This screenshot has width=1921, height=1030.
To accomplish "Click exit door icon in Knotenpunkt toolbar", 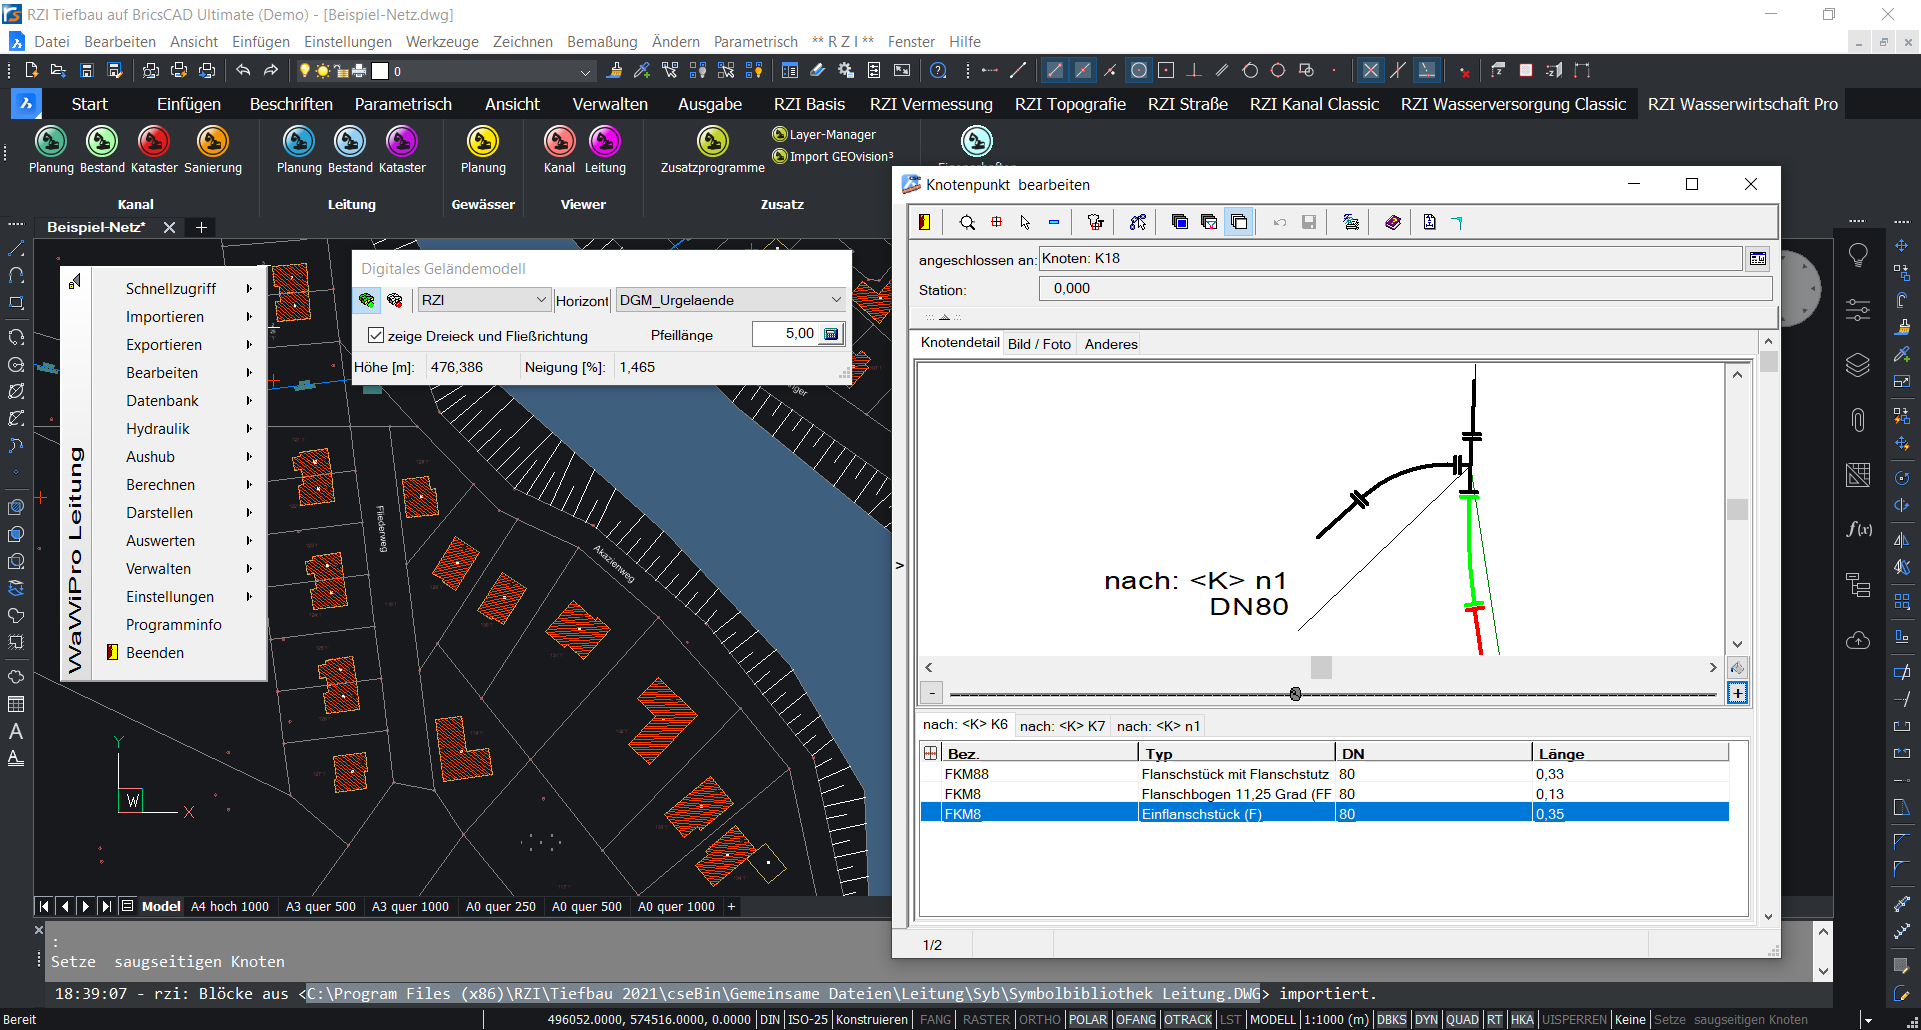I will (925, 222).
